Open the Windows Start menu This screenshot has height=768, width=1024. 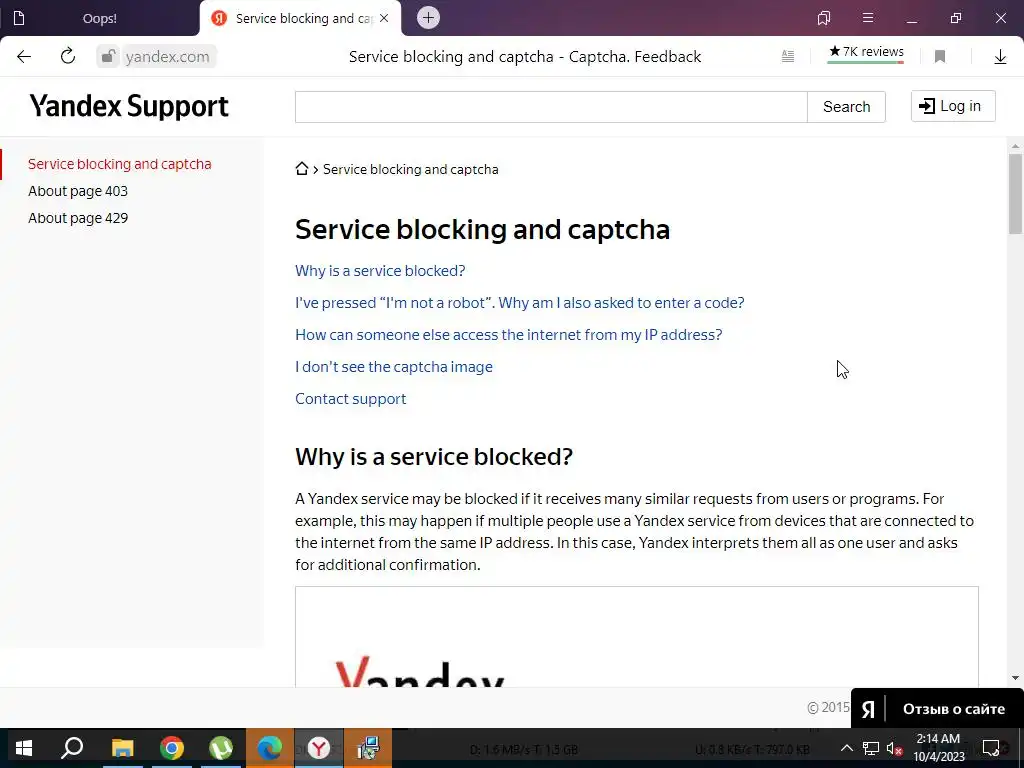[24, 748]
